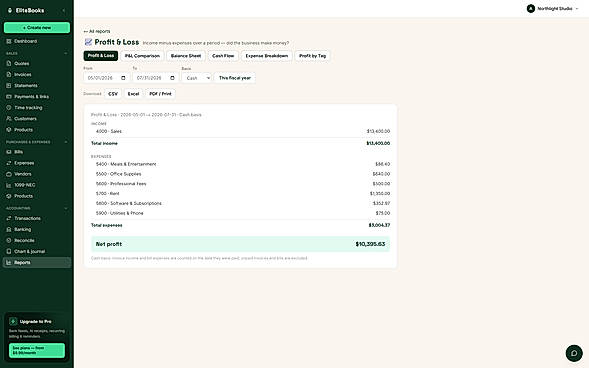
Task: Open the Banking sidebar icon
Action: tap(9, 229)
